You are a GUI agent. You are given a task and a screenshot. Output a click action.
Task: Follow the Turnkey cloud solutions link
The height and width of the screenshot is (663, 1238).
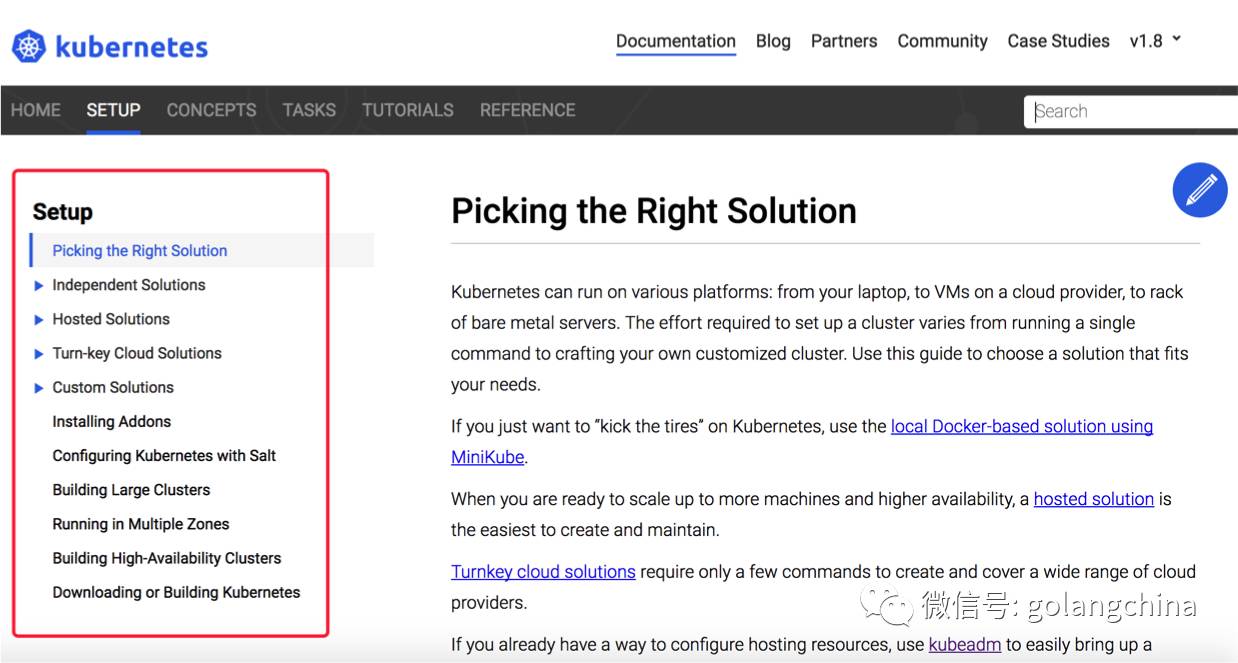[x=543, y=572]
